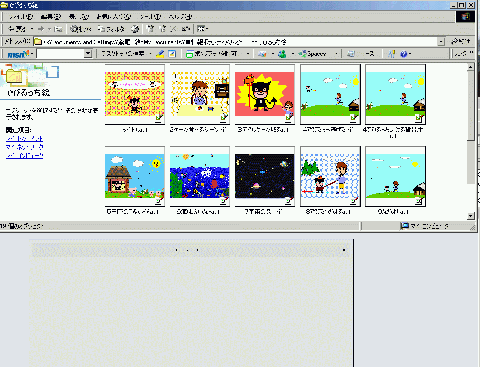Click the MSN Spaces toolbar button
Screen dimensions: 480x367
[x=312, y=54]
